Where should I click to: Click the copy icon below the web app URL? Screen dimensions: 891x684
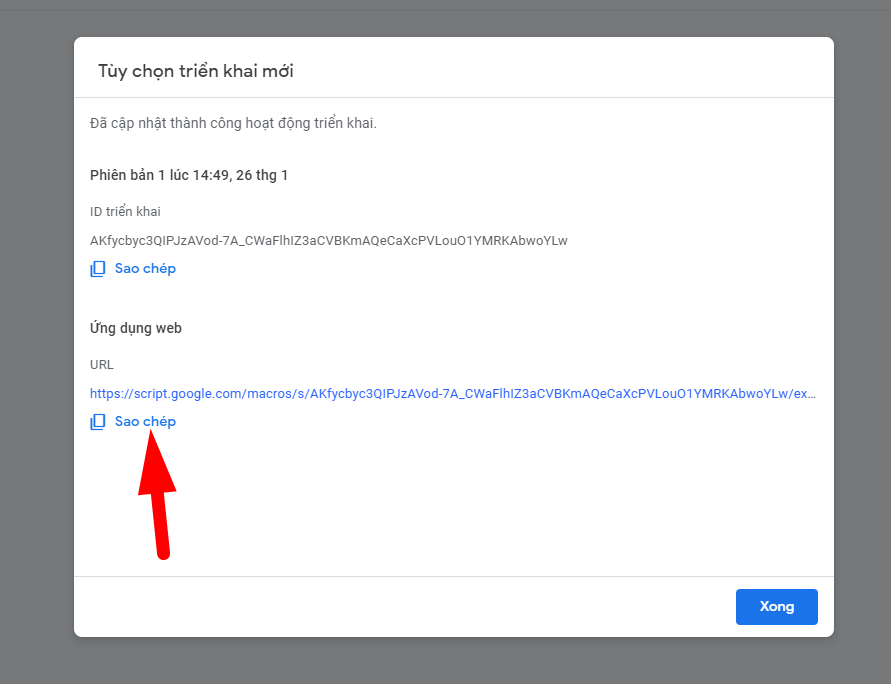(98, 422)
